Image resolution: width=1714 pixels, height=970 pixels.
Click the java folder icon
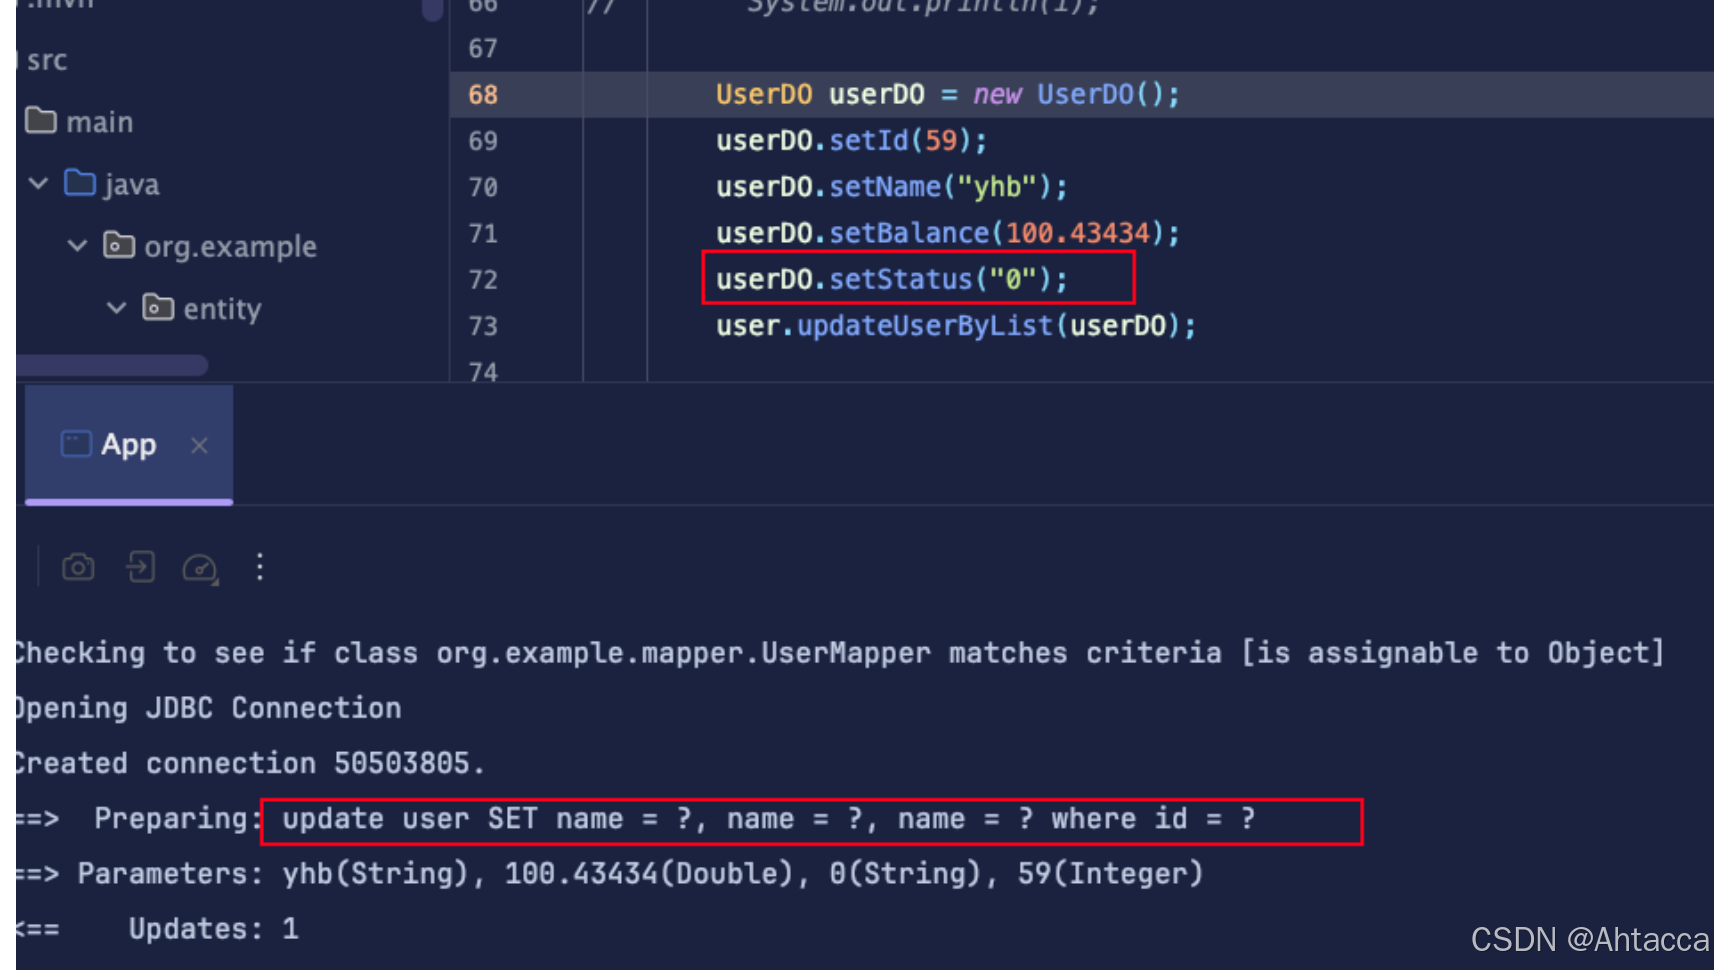coord(80,182)
